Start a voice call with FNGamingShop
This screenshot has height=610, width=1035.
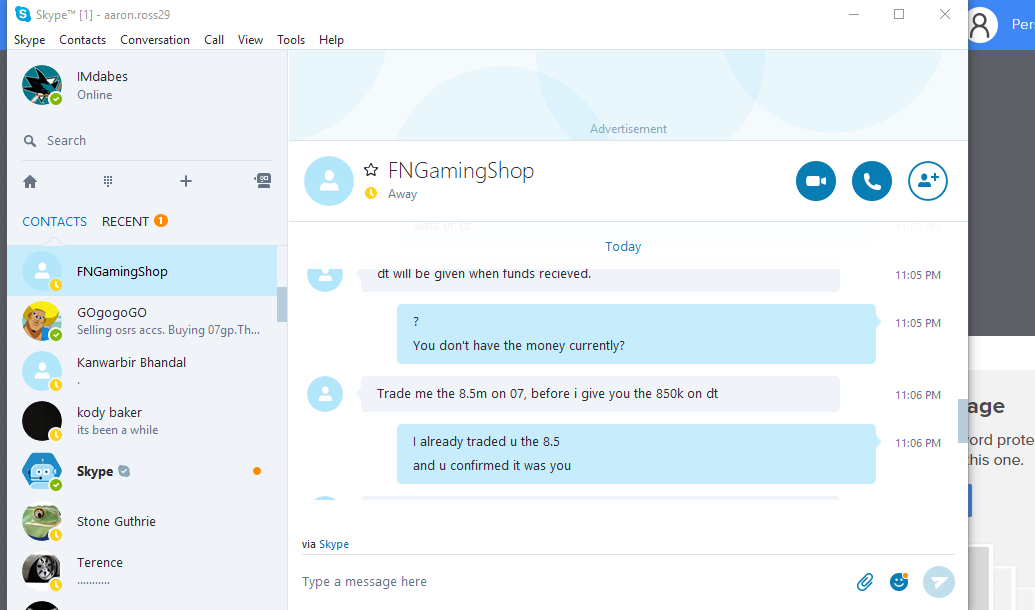(872, 181)
